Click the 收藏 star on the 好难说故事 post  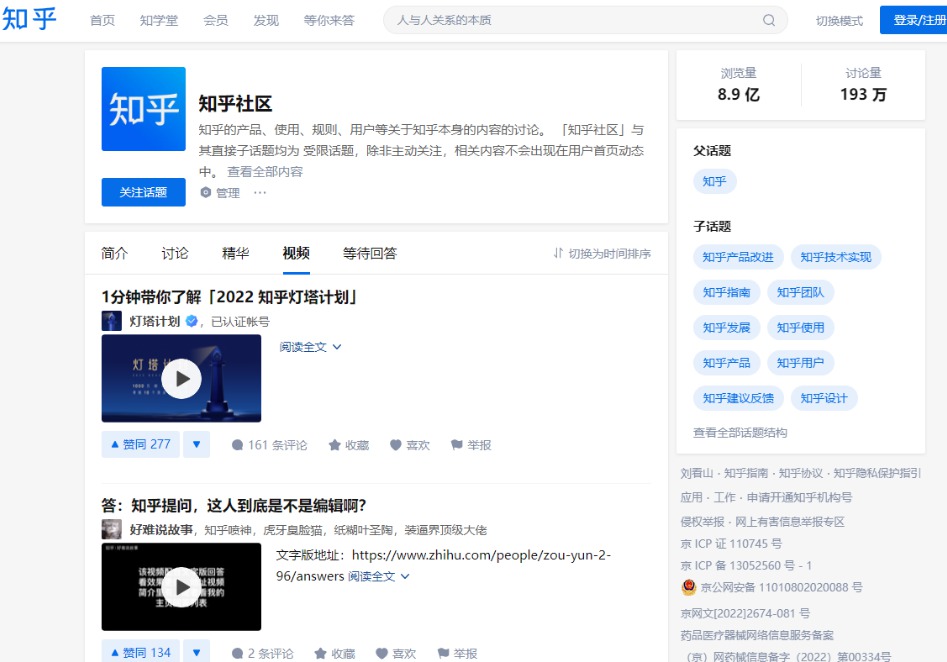click(320, 654)
